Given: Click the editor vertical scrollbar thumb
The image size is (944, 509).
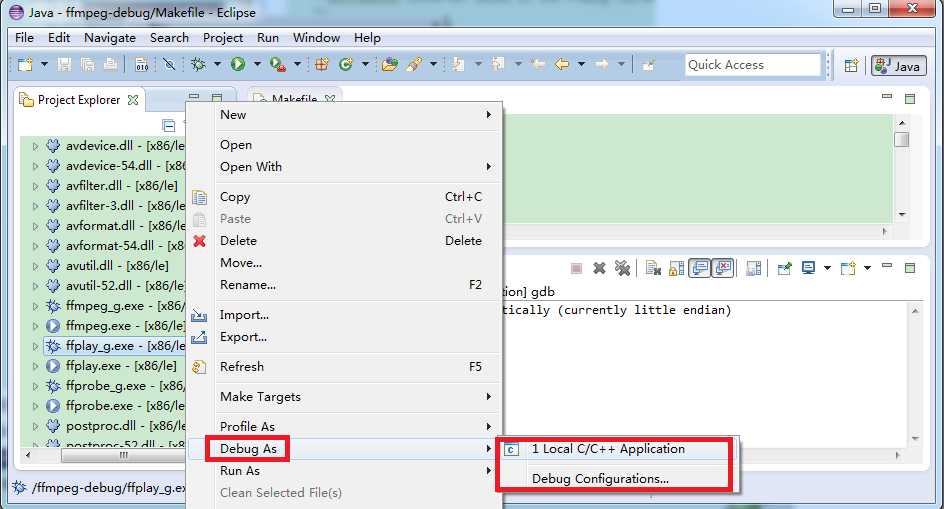Looking at the screenshot, I should click(901, 139).
